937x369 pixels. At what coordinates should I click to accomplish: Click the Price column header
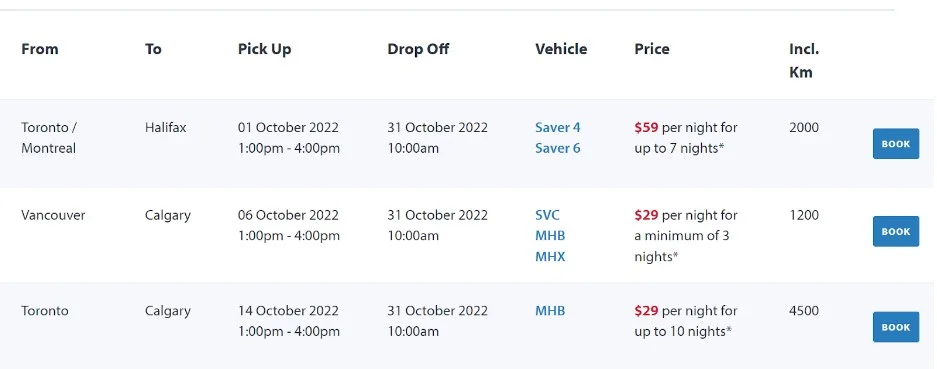(x=652, y=49)
